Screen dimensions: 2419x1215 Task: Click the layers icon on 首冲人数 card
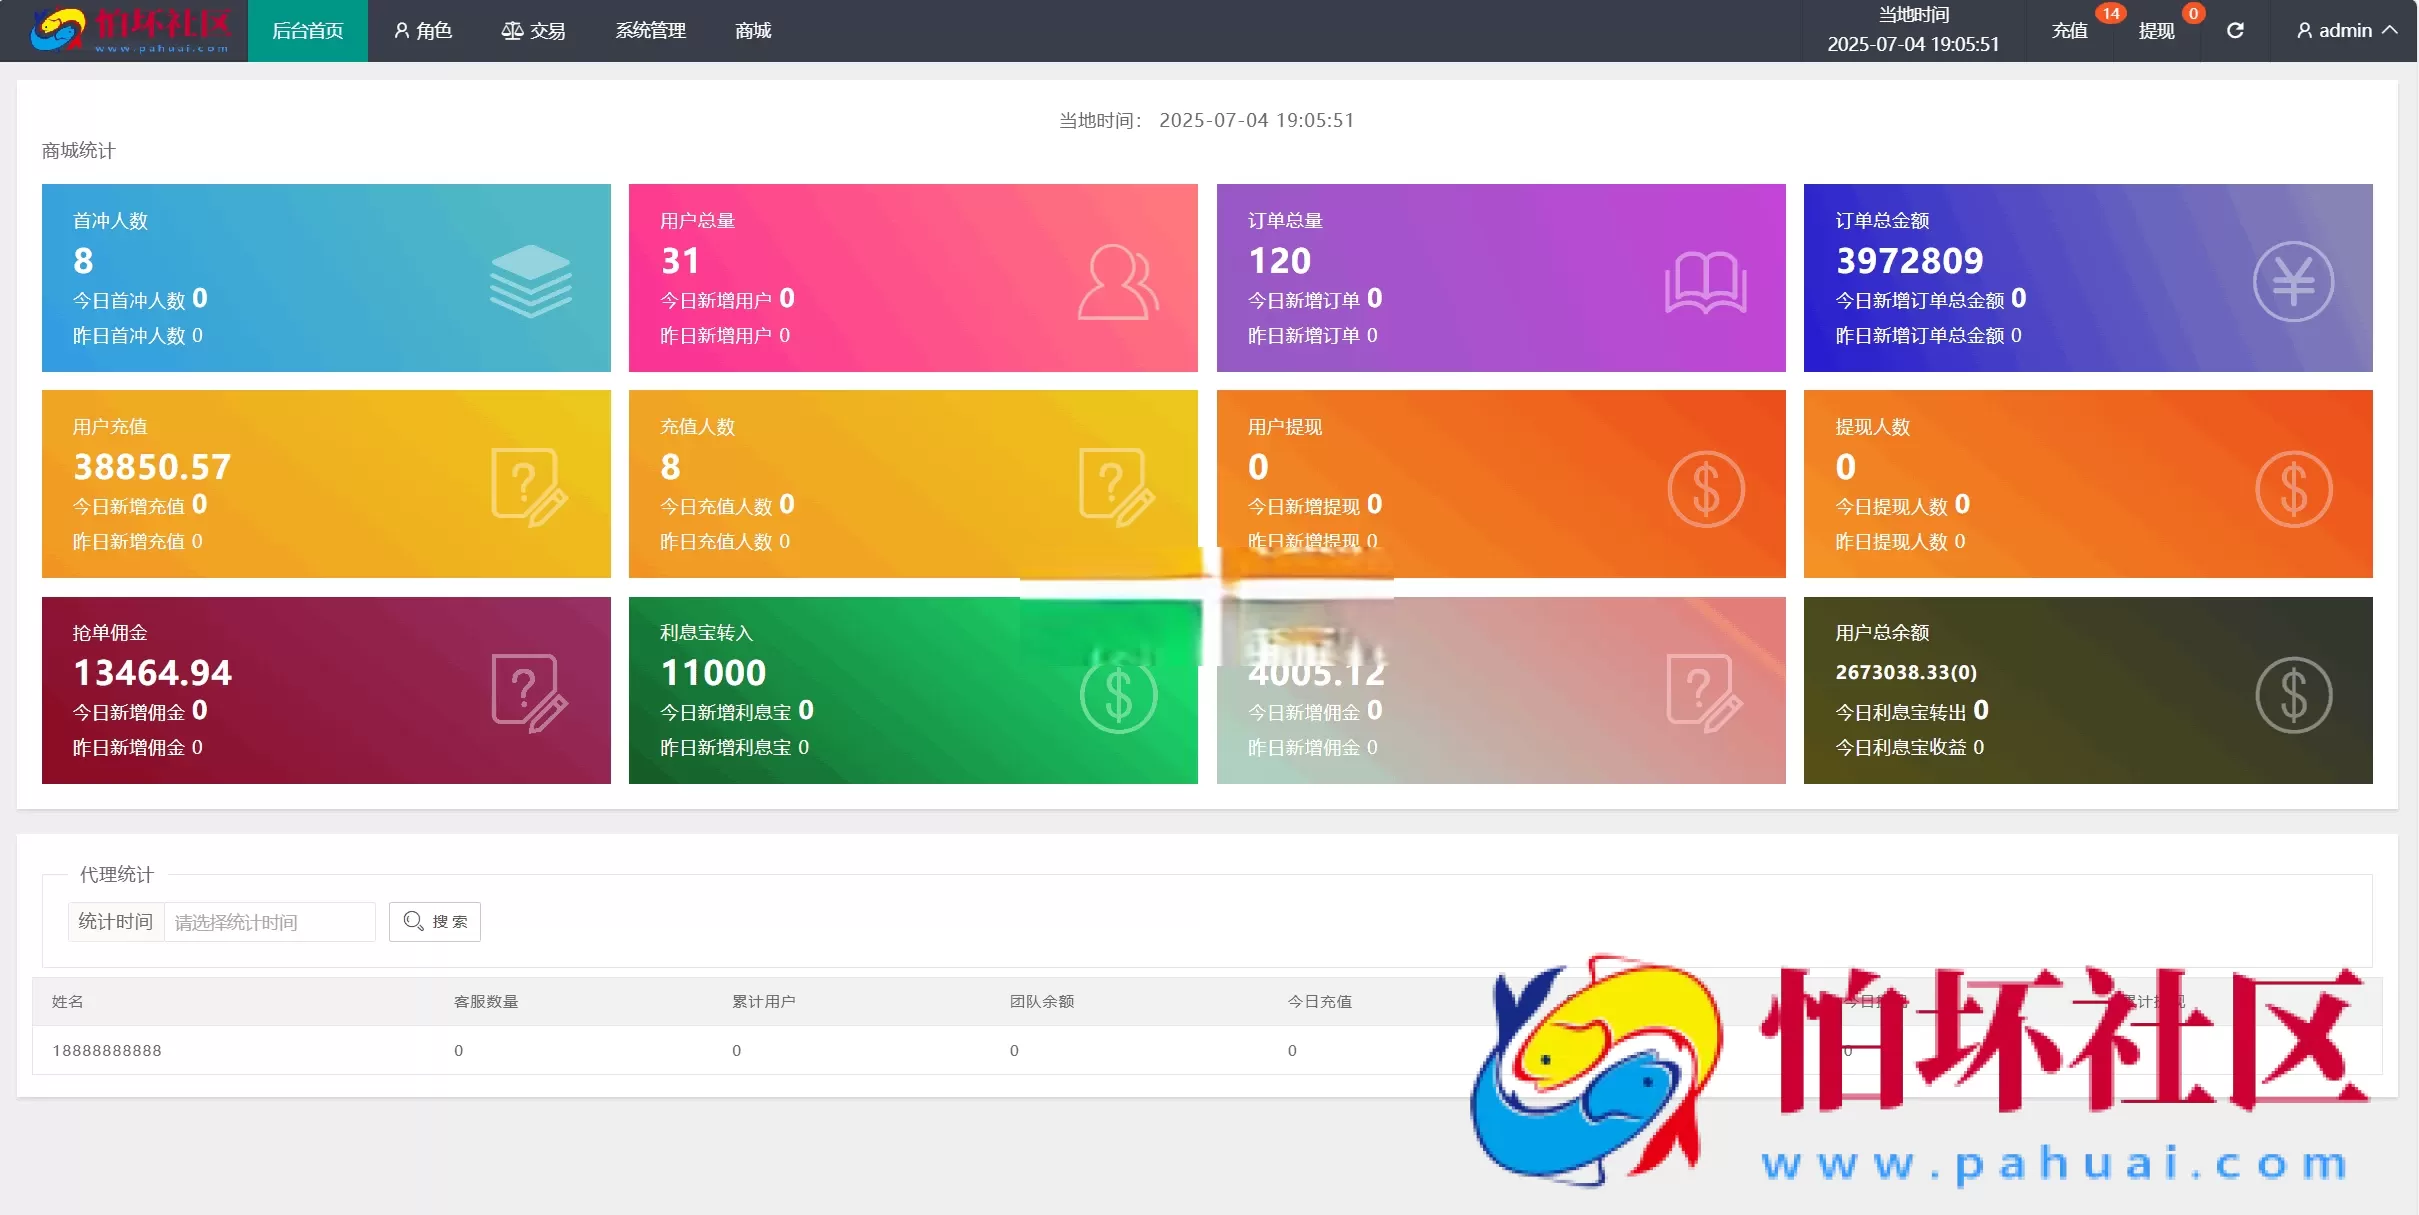point(530,282)
